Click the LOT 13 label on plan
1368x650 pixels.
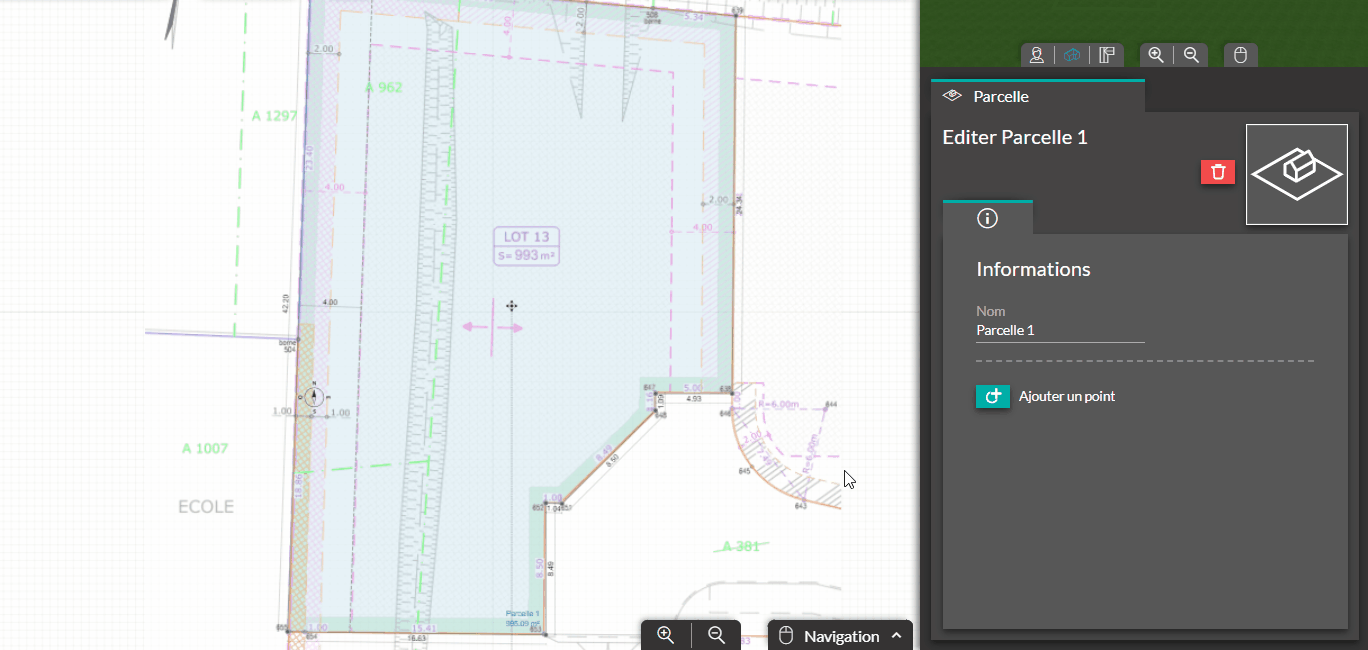[526, 246]
